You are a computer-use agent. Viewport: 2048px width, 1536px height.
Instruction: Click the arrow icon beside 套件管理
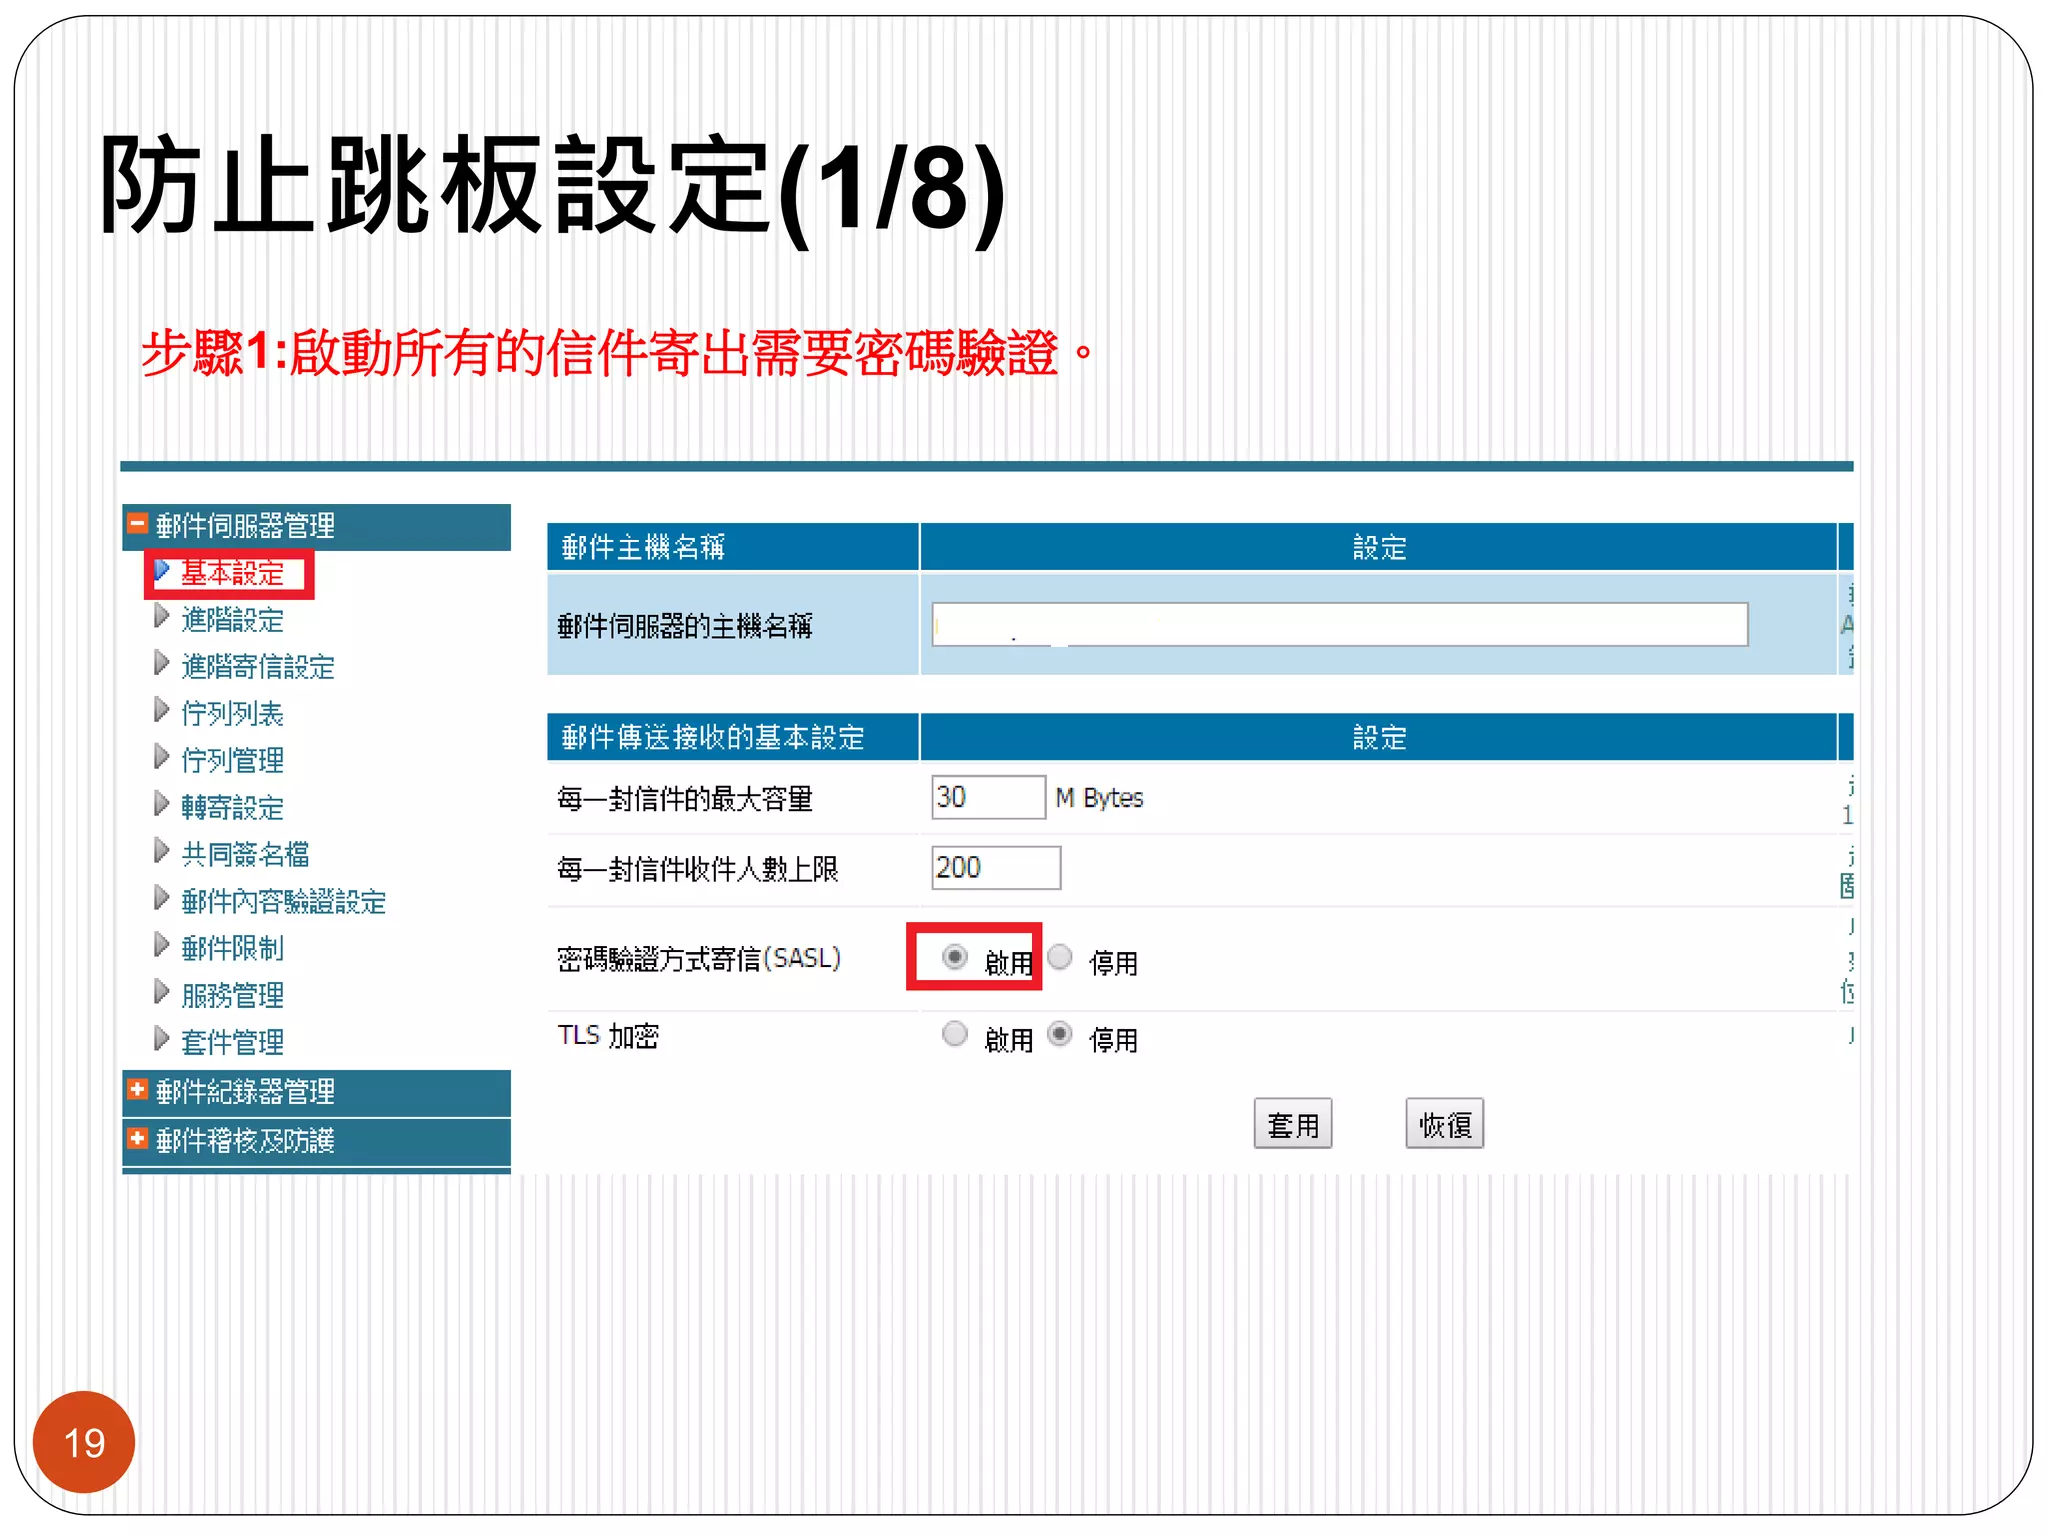coord(162,1039)
